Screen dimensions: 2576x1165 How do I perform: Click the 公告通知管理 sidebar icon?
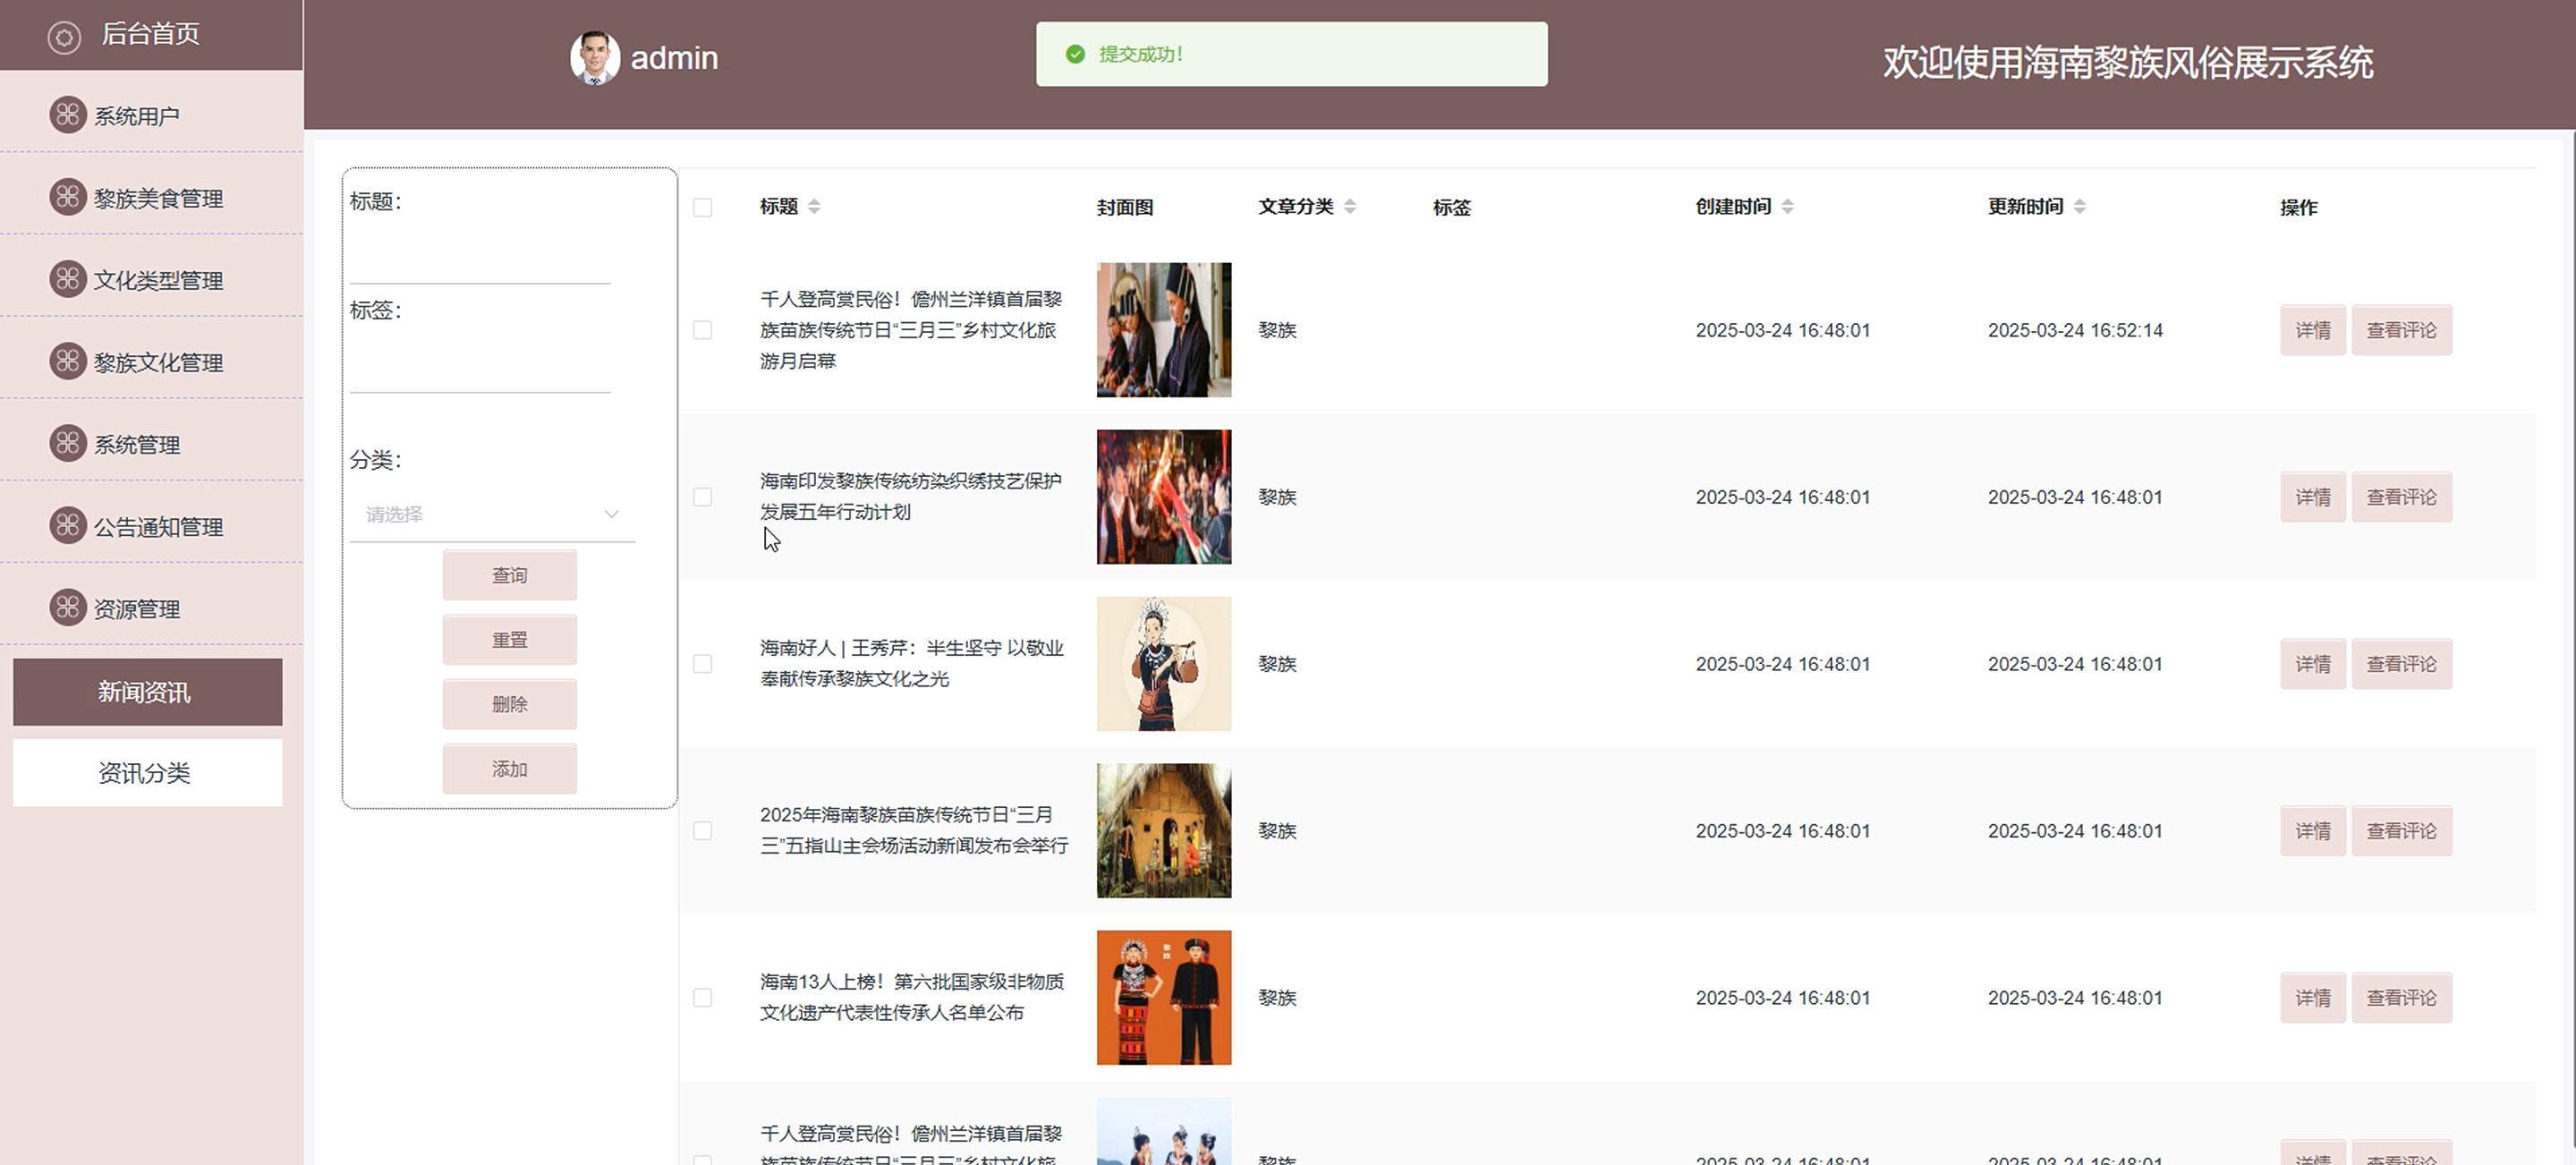coord(68,525)
